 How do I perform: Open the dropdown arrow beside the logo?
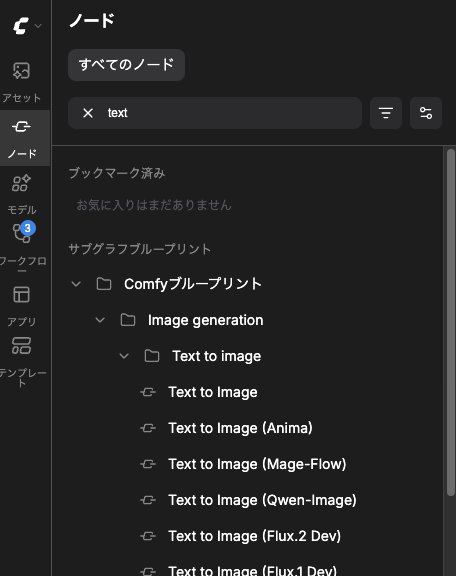pos(38,26)
